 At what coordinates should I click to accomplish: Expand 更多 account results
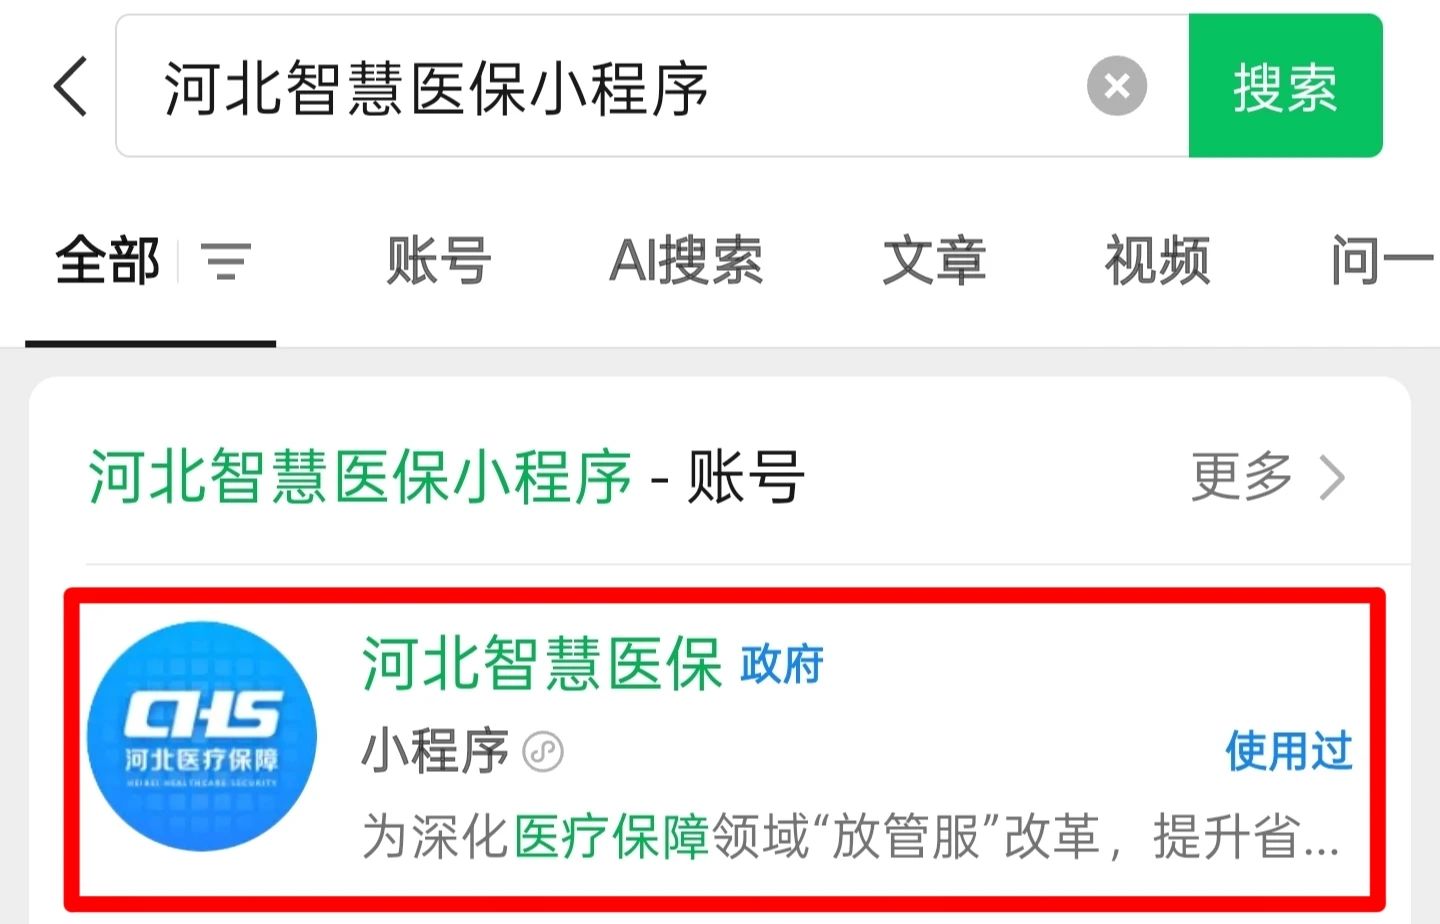coord(1242,476)
